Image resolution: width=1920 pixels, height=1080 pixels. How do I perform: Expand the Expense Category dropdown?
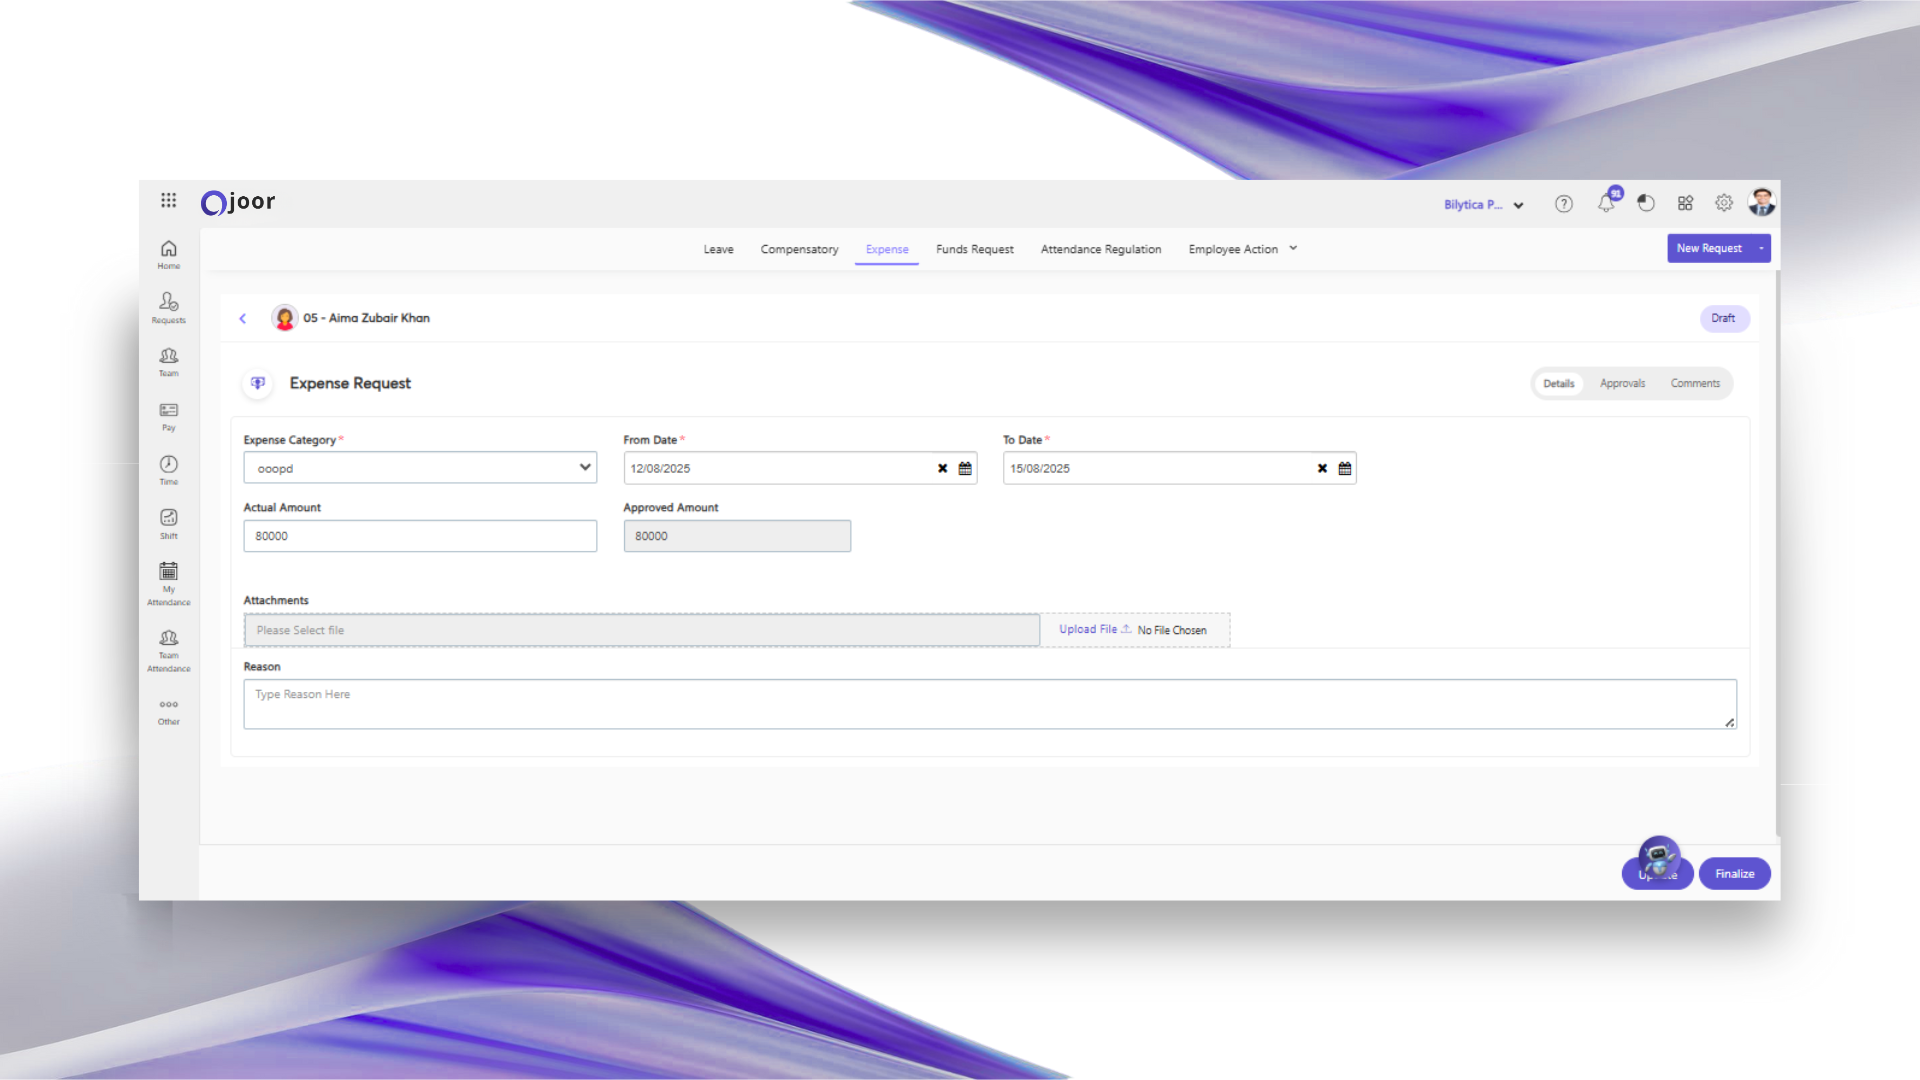[584, 468]
